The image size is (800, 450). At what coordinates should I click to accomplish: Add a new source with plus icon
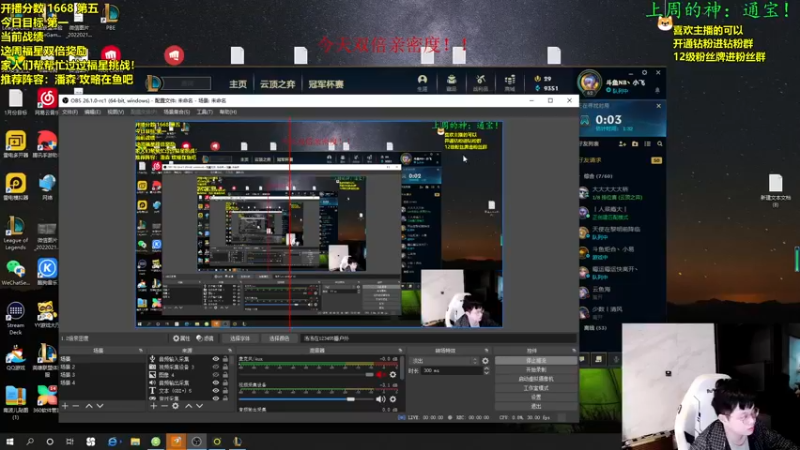[x=154, y=406]
